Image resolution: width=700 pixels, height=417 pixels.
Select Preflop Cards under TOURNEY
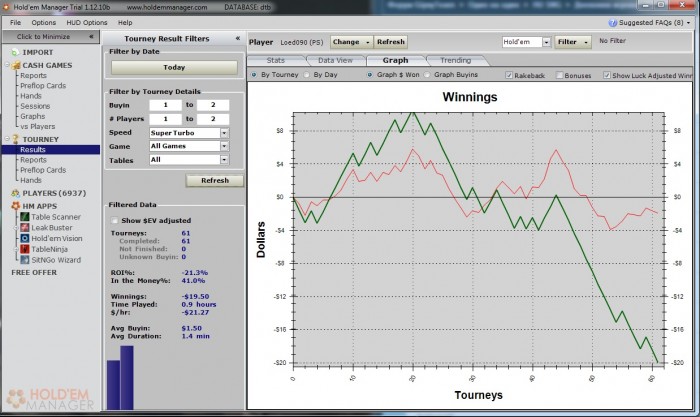point(43,170)
